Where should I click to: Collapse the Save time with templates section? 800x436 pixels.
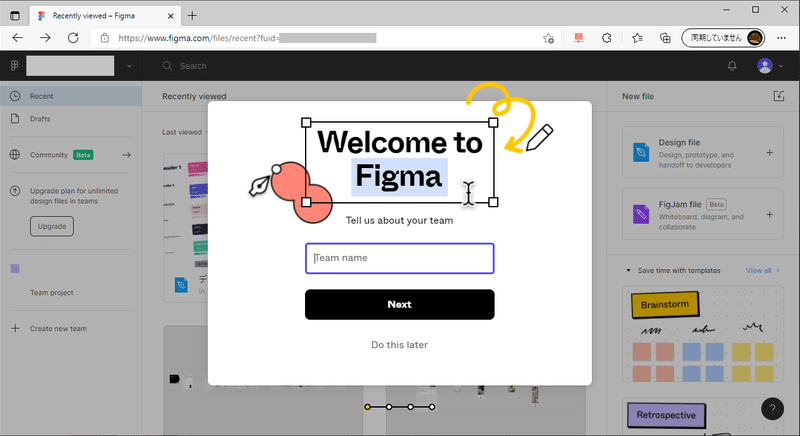[x=629, y=271]
